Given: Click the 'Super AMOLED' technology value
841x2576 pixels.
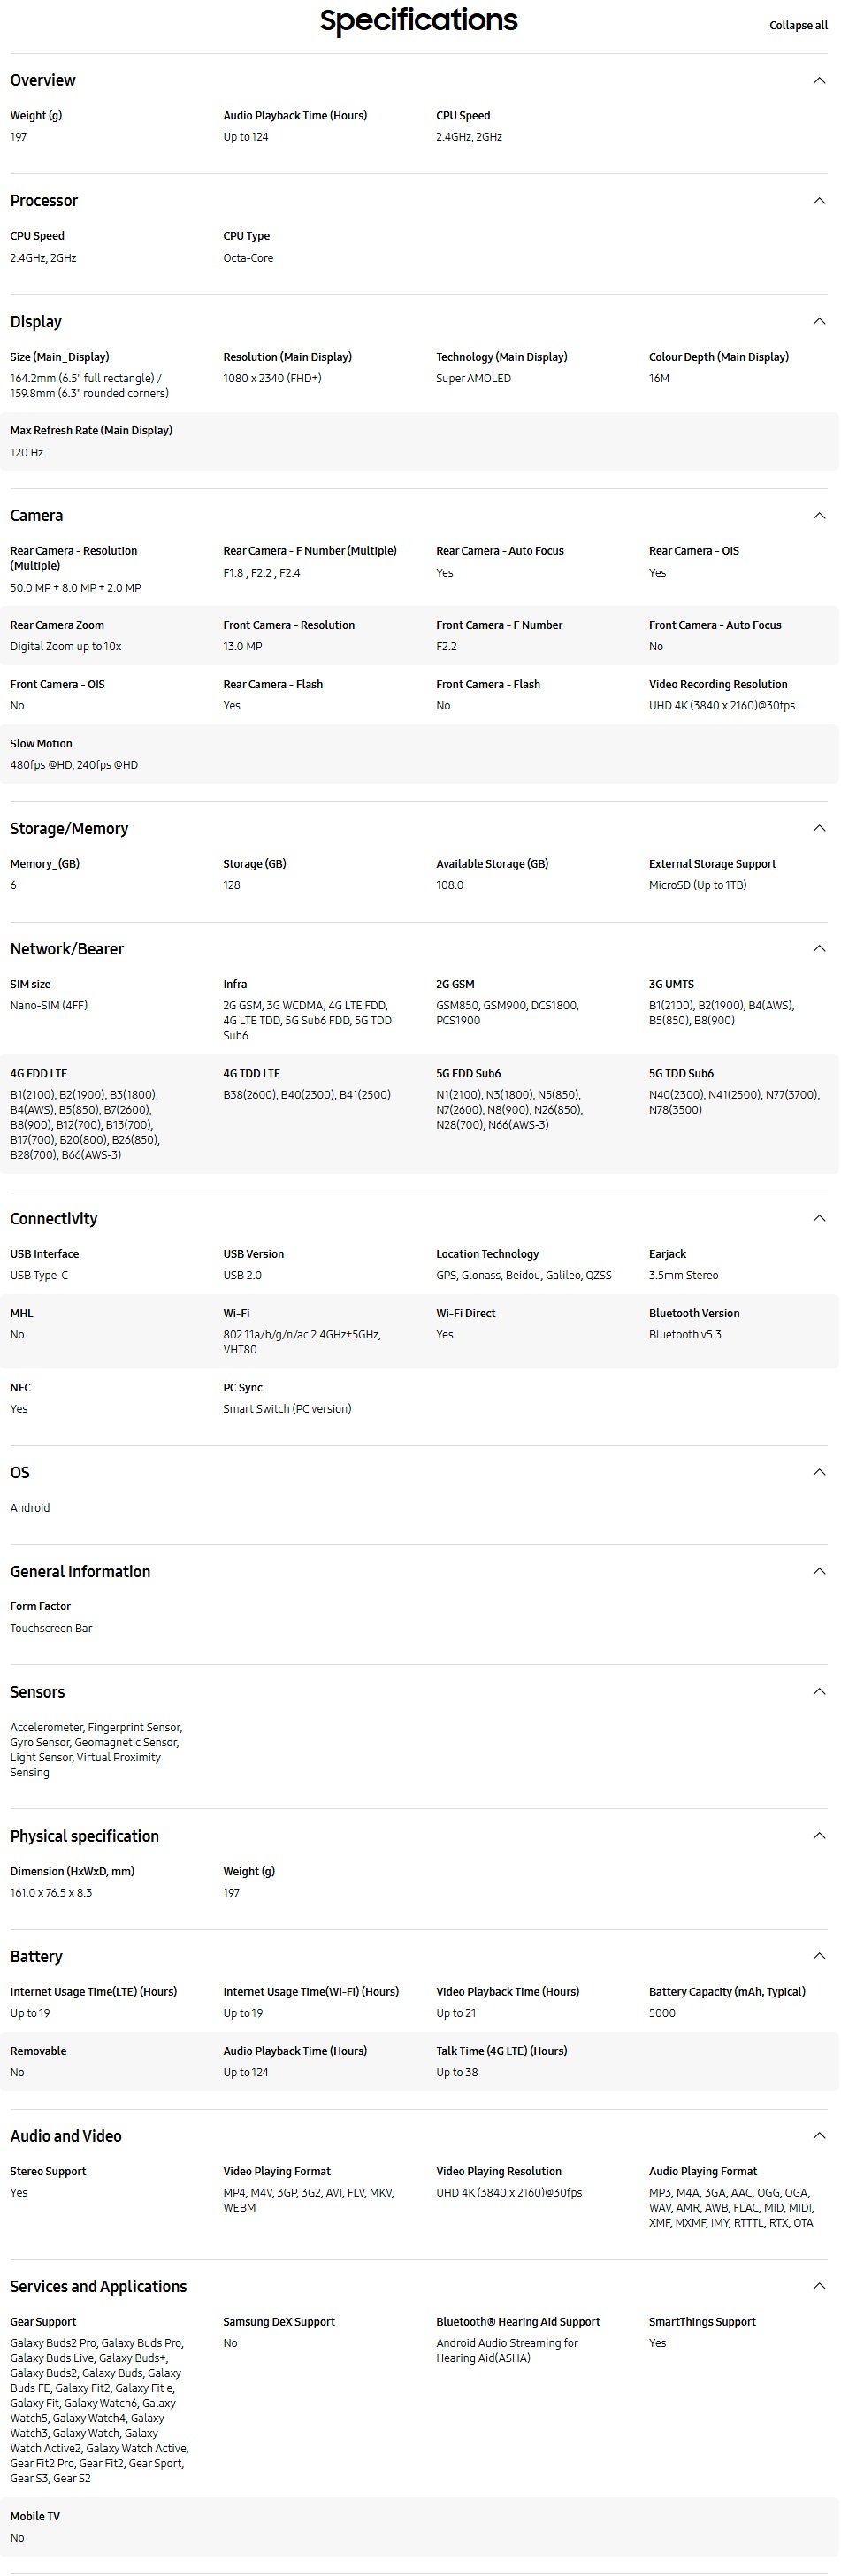Looking at the screenshot, I should [x=473, y=379].
